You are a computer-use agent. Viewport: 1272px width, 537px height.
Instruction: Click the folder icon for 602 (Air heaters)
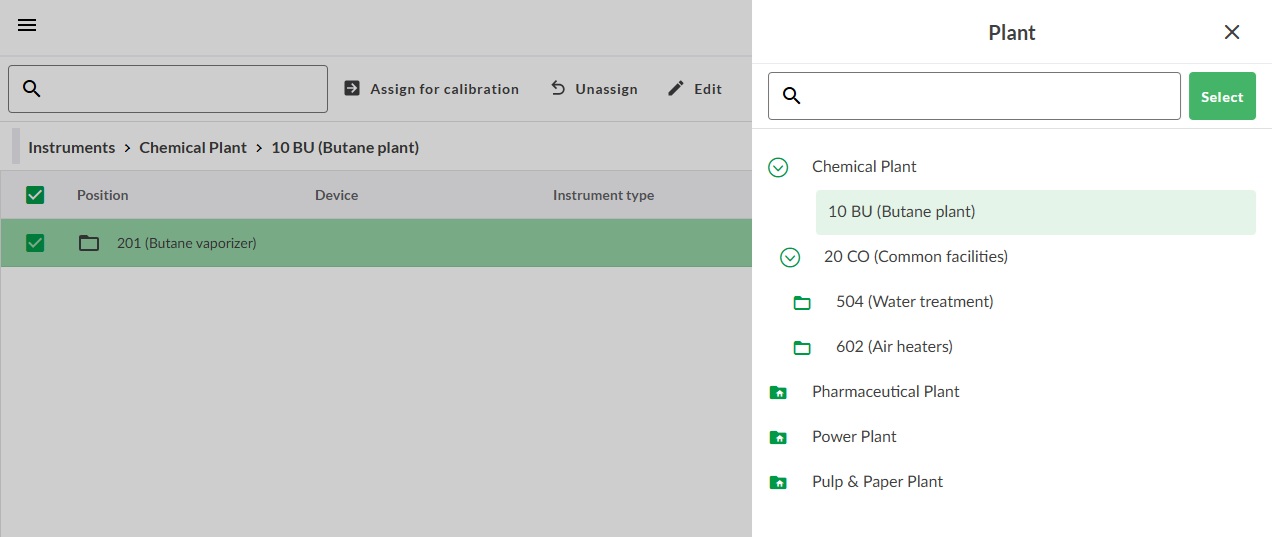tap(802, 347)
